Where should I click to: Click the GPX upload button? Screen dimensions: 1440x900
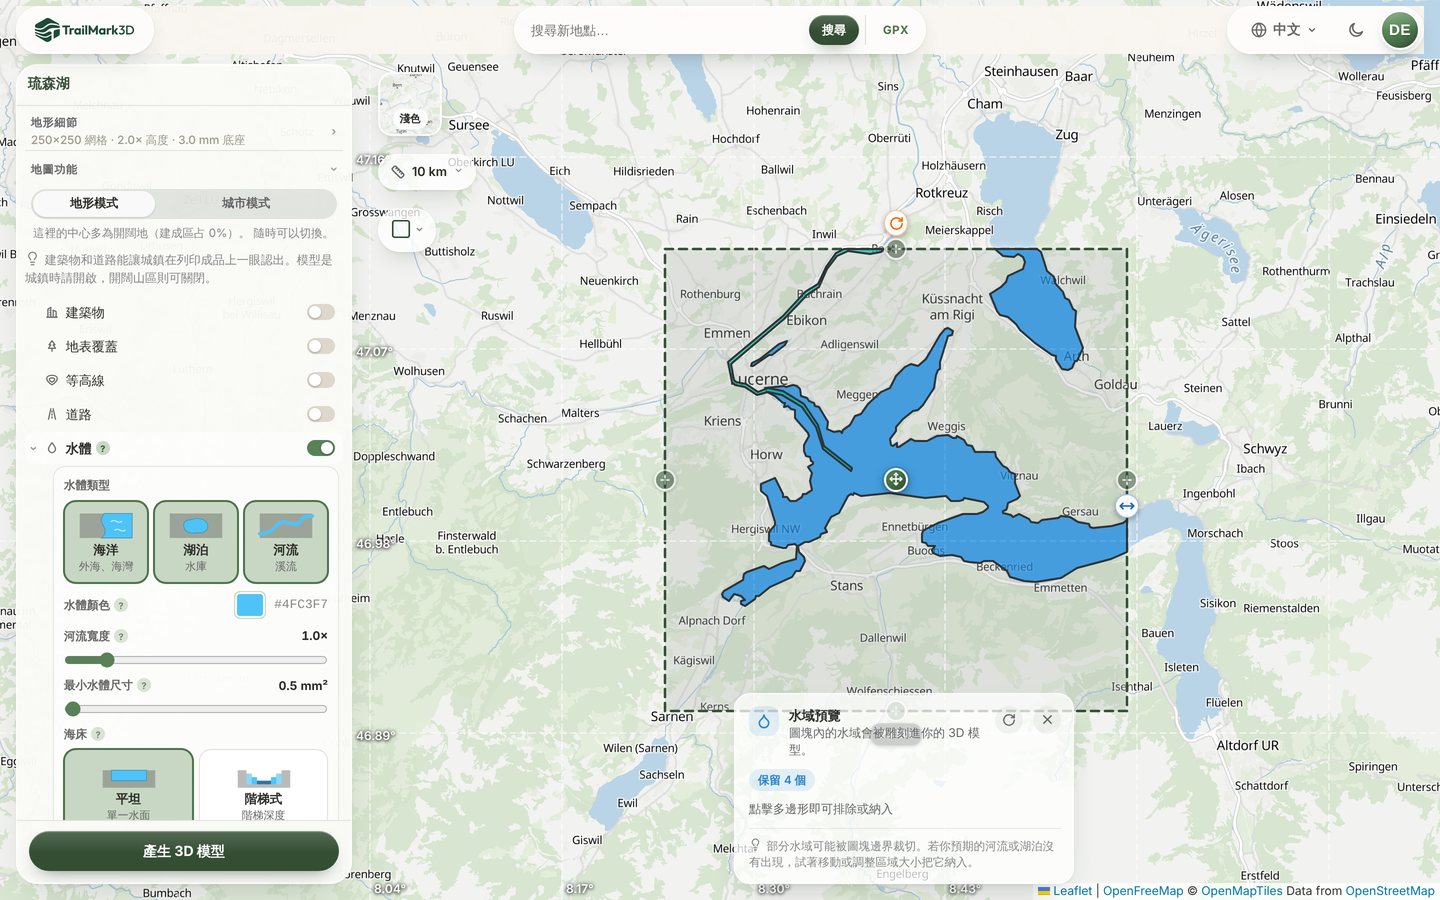coord(896,30)
